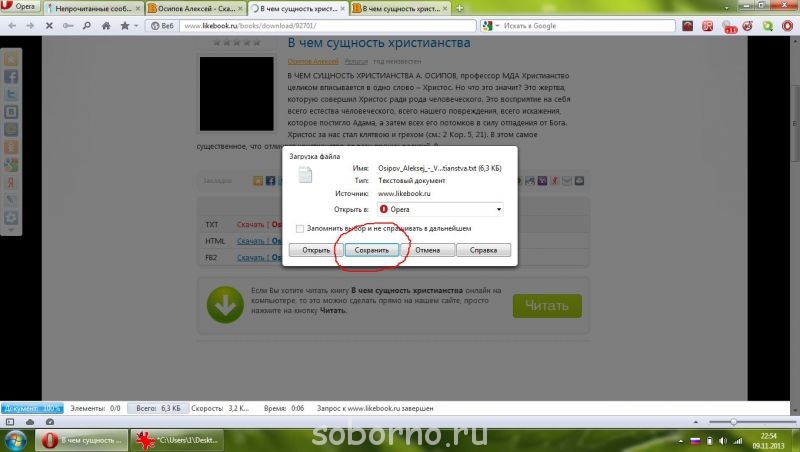Click the 'Документ: 100%' progress bar
Screen dimensions: 800x452
point(32,408)
